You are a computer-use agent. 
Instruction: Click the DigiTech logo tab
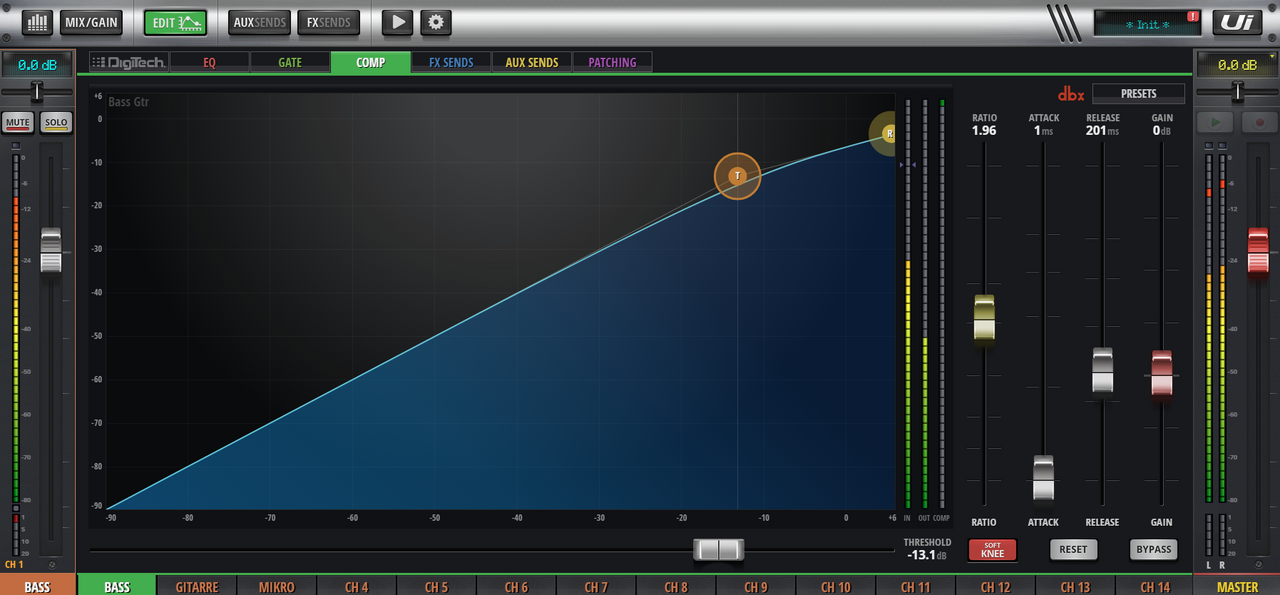coord(129,62)
